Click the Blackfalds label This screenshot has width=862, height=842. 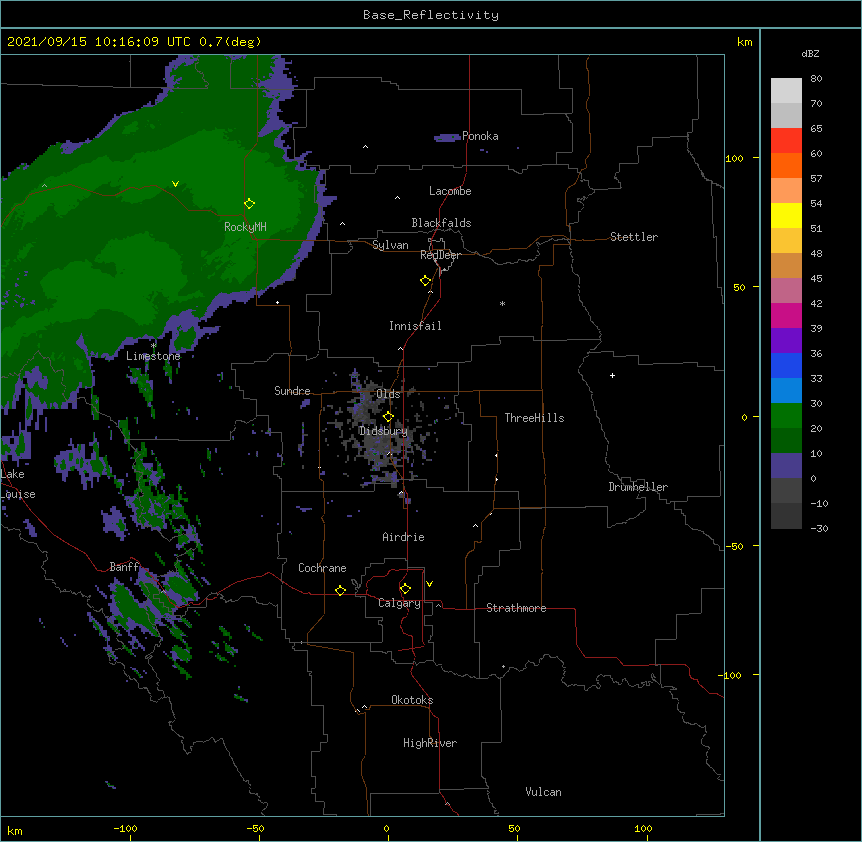[441, 223]
